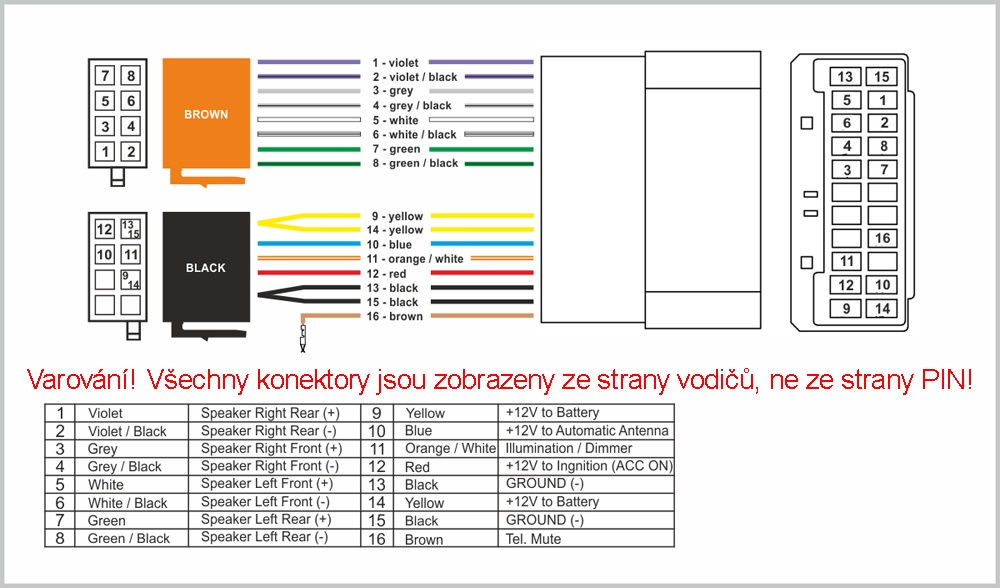The width and height of the screenshot is (1000, 588).
Task: Click the "16 - brown" wire label
Action: pos(396,317)
